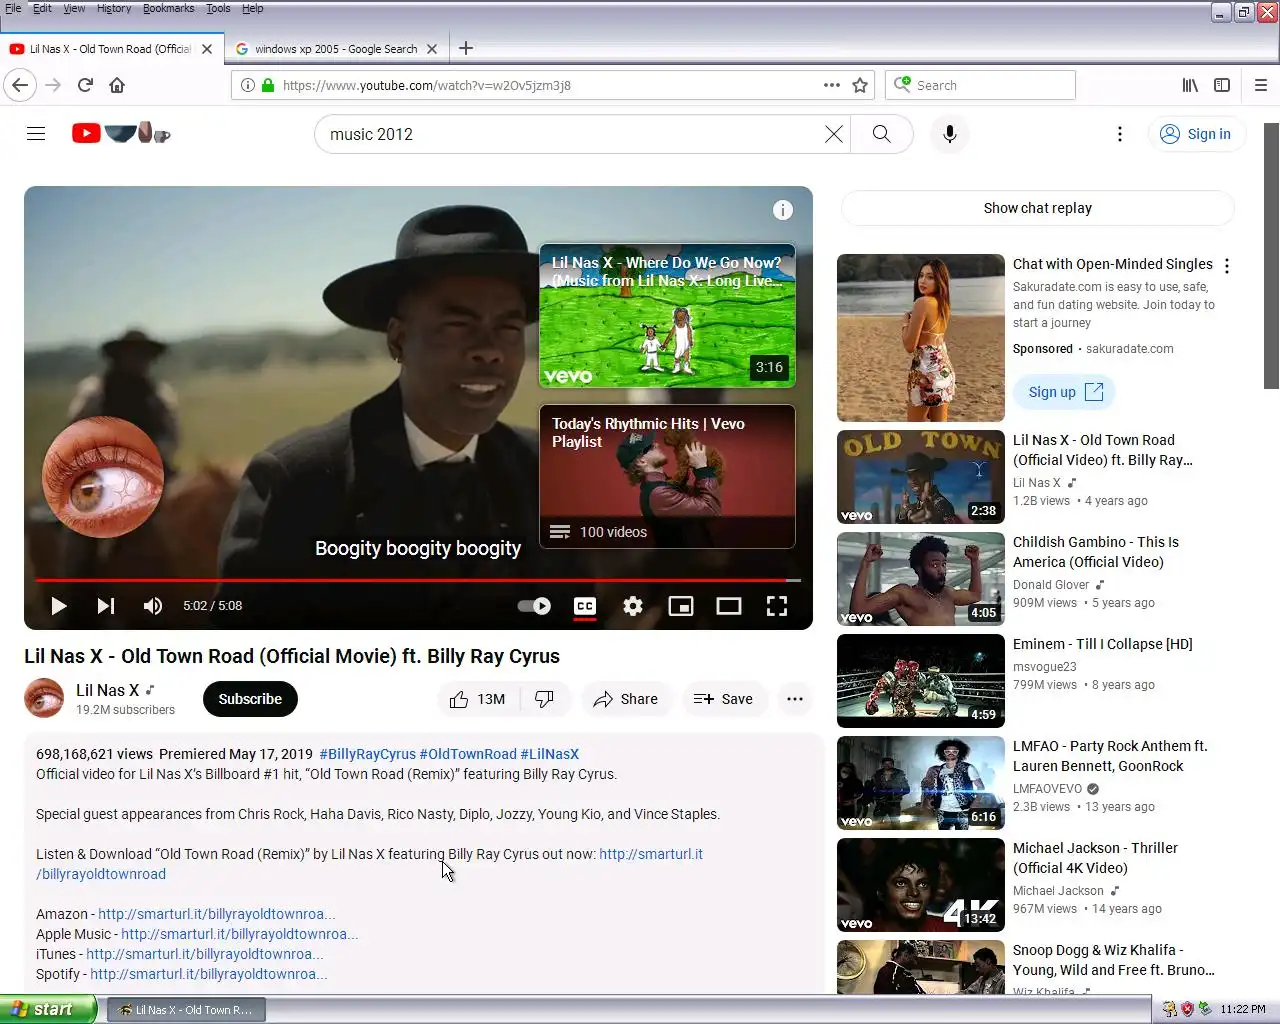Seek on the red video progress bar
The height and width of the screenshot is (1024, 1280).
click(418, 580)
